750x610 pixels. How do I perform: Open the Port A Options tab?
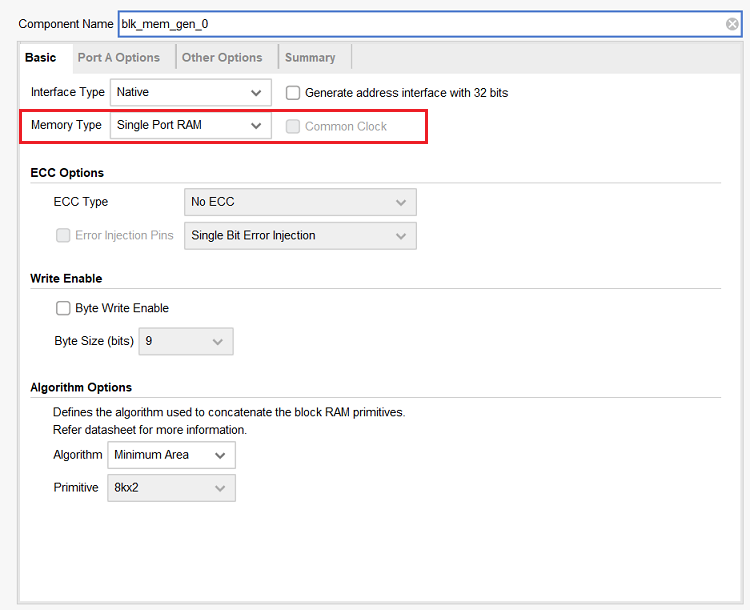pos(119,58)
